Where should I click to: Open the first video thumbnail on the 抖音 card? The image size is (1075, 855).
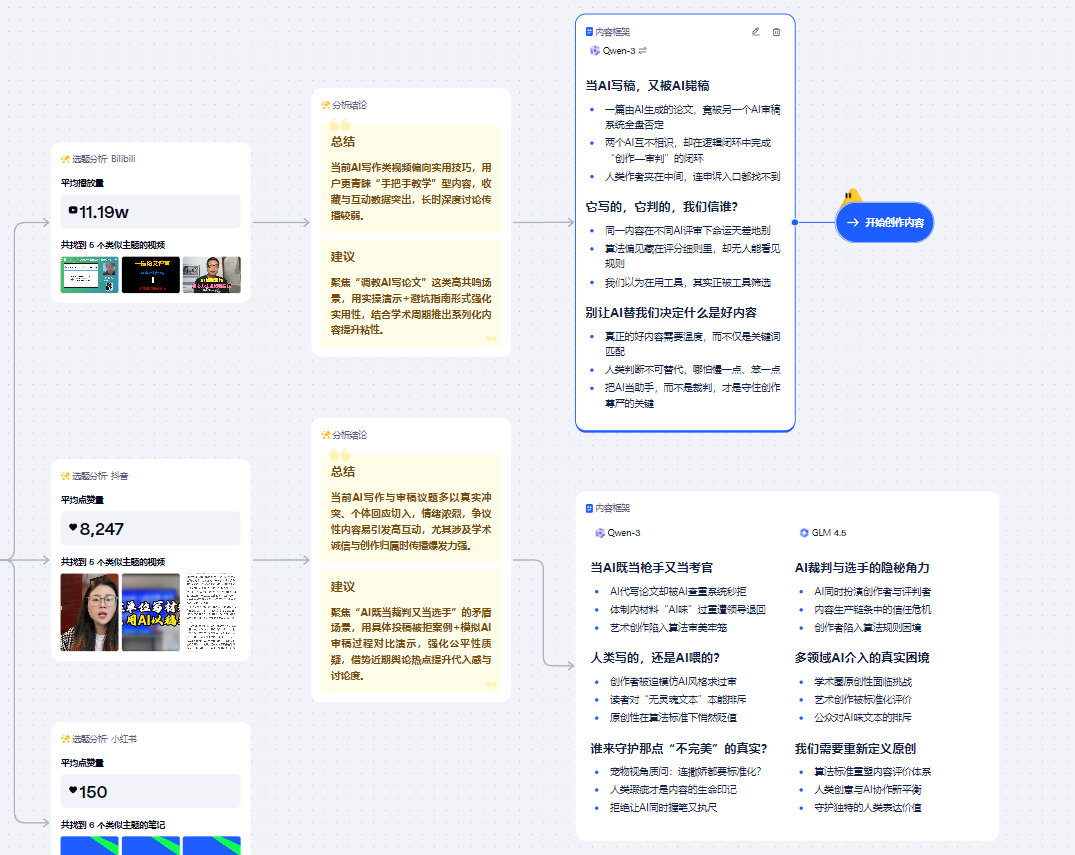(x=88, y=614)
